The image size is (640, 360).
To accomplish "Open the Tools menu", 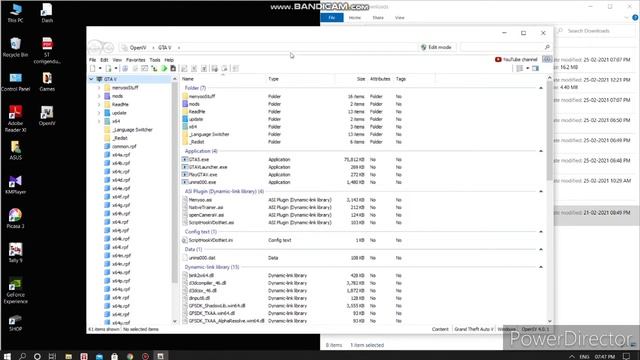I will point(155,60).
